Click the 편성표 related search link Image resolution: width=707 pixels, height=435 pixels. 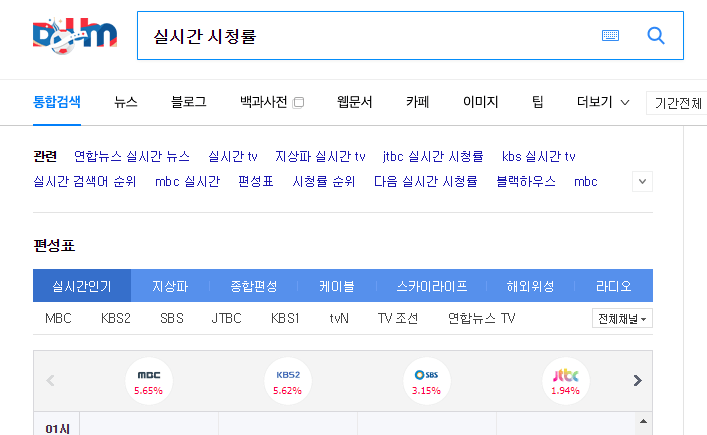[x=256, y=182]
